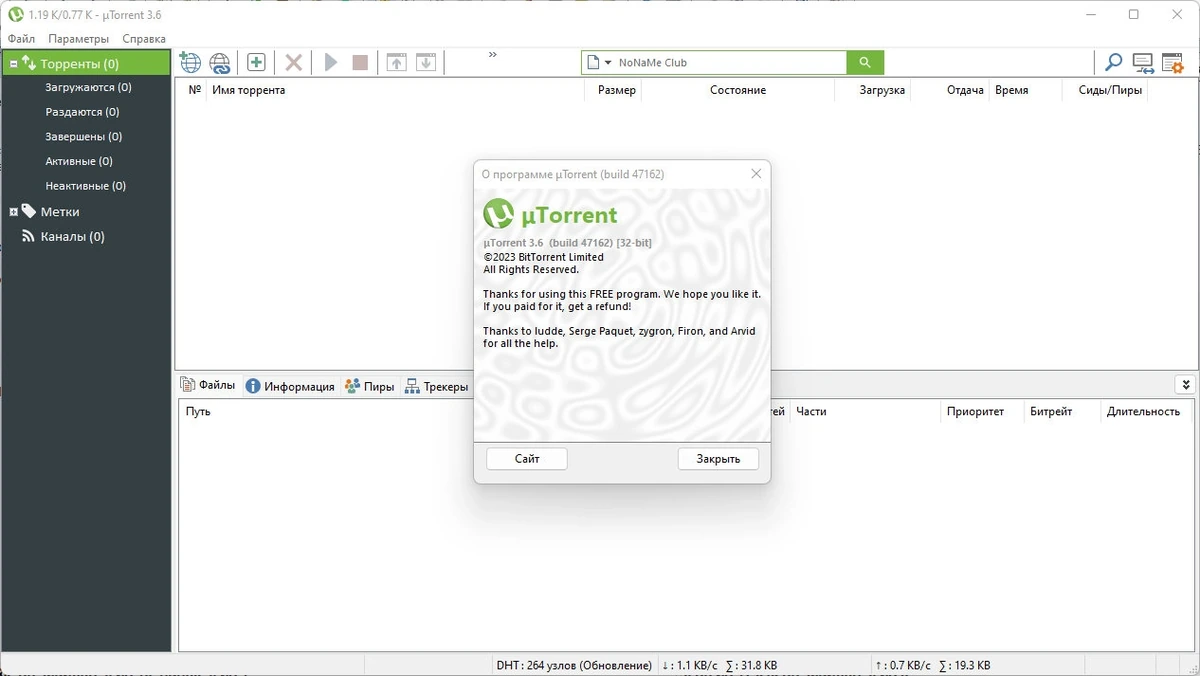Select Метки label item in sidebar

(x=60, y=212)
